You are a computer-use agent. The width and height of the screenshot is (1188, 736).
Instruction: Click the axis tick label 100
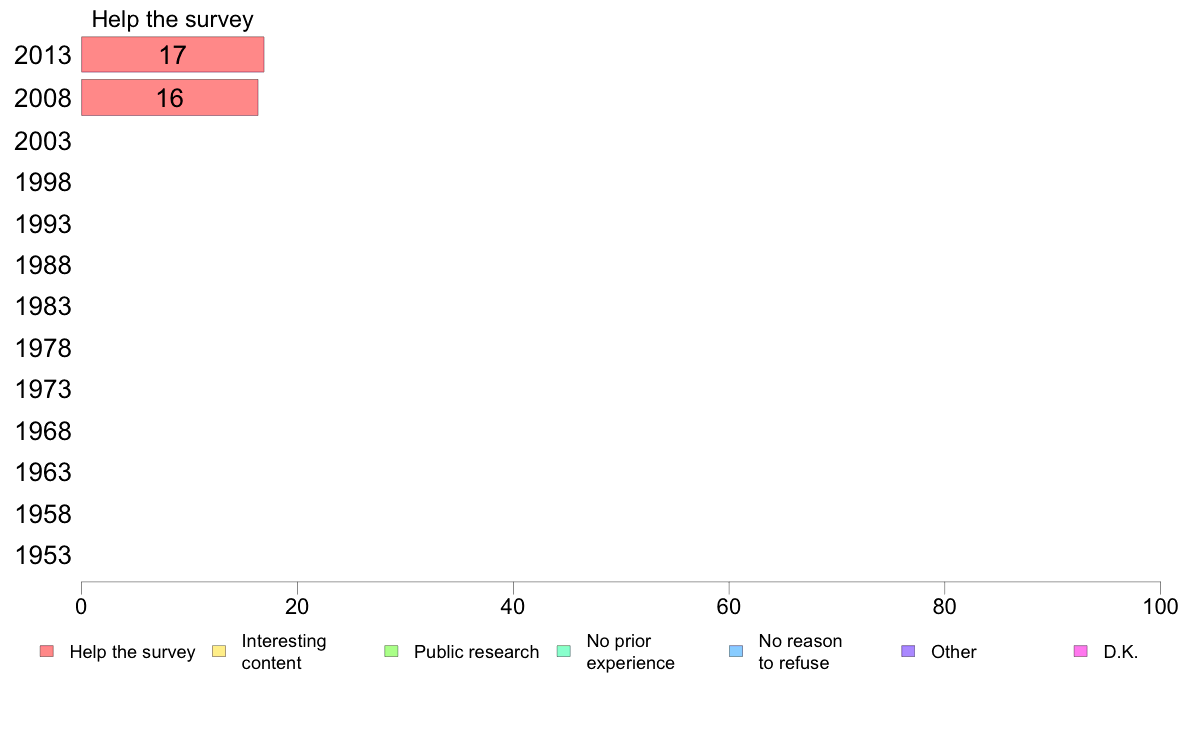pos(1160,606)
